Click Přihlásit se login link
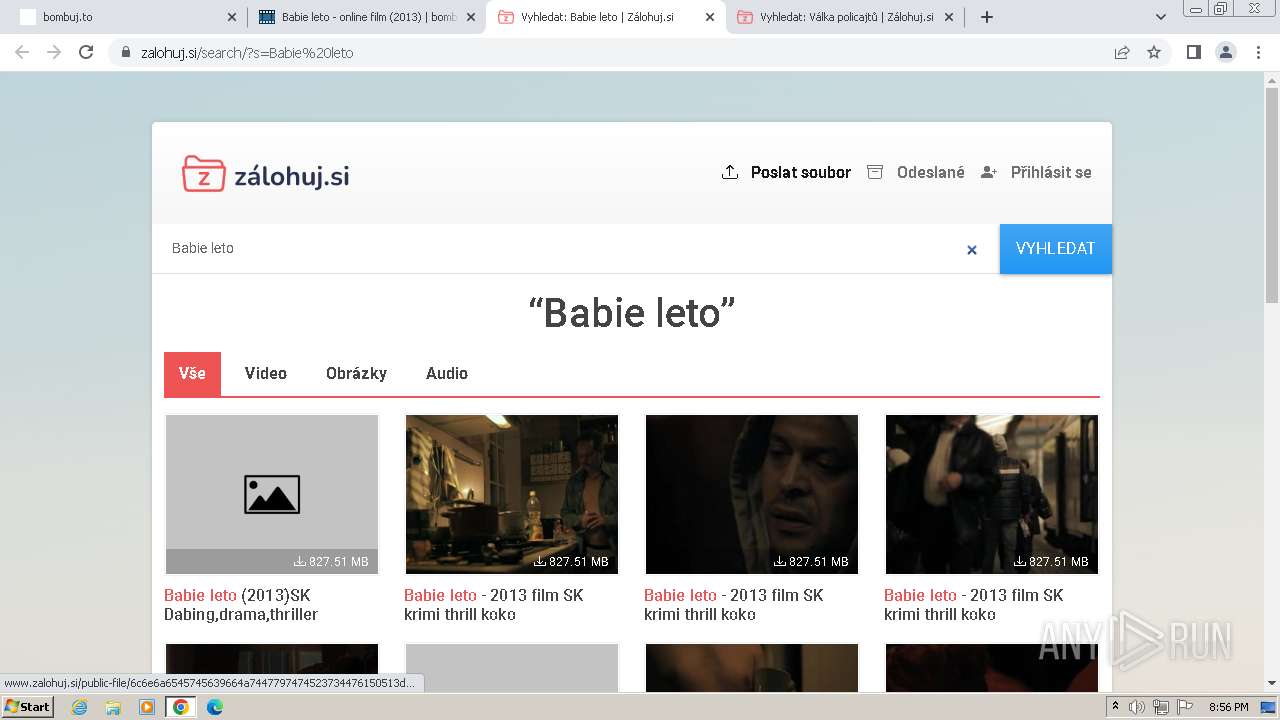 pos(1051,172)
